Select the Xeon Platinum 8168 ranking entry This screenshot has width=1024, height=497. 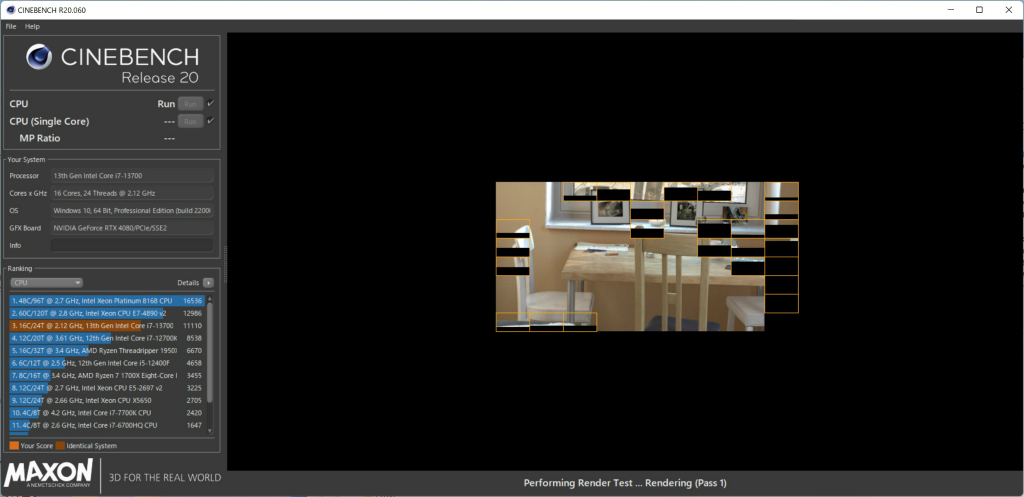click(x=107, y=300)
